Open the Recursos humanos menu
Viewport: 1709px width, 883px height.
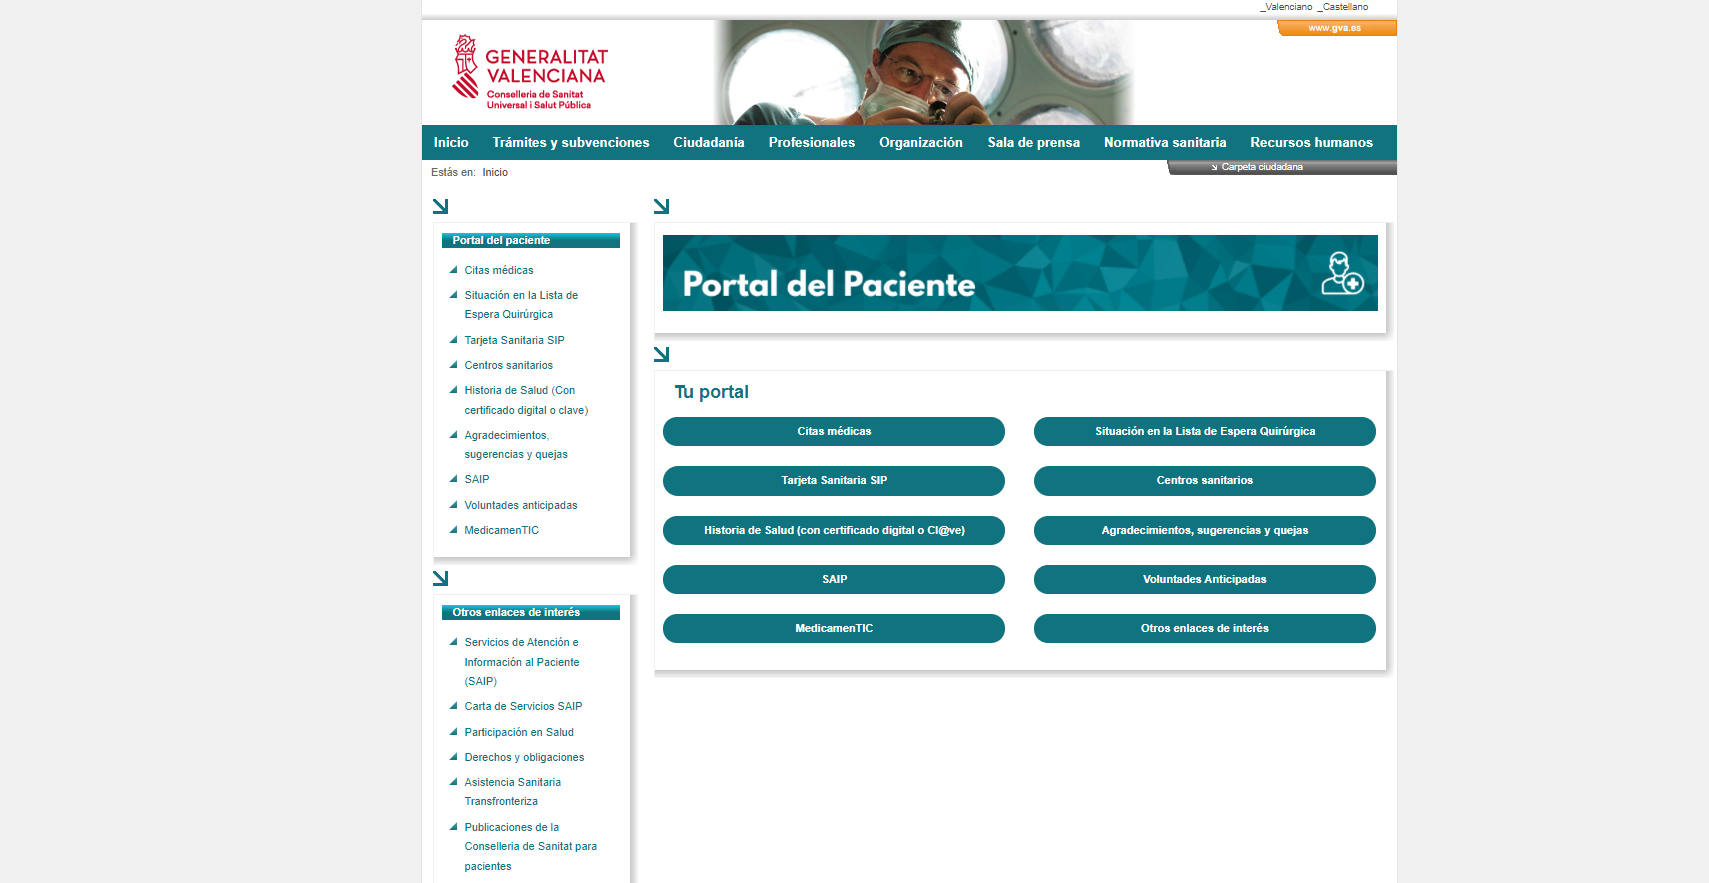point(1311,143)
